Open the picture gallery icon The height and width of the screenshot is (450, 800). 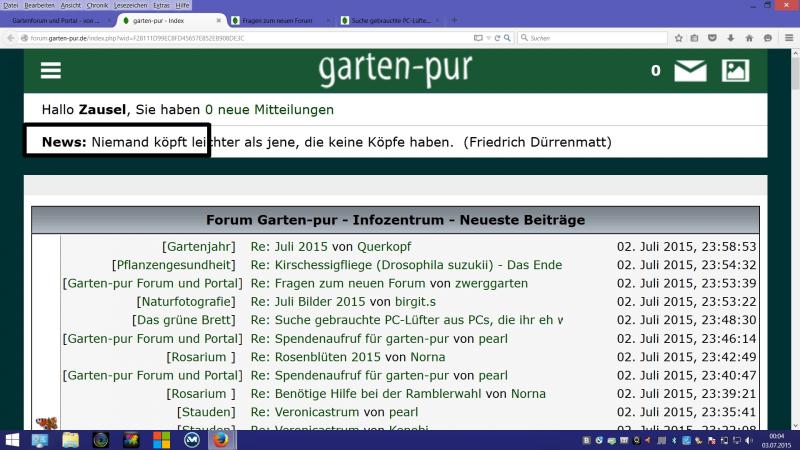pos(735,71)
